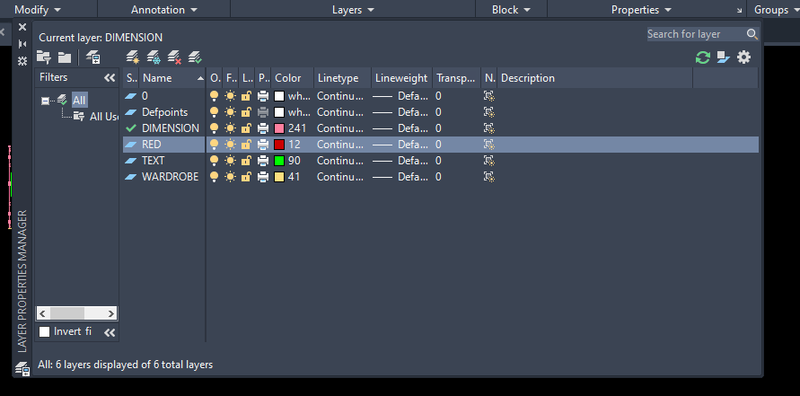The image size is (800, 396).
Task: Collapse the All filter tree node
Action: [x=45, y=101]
